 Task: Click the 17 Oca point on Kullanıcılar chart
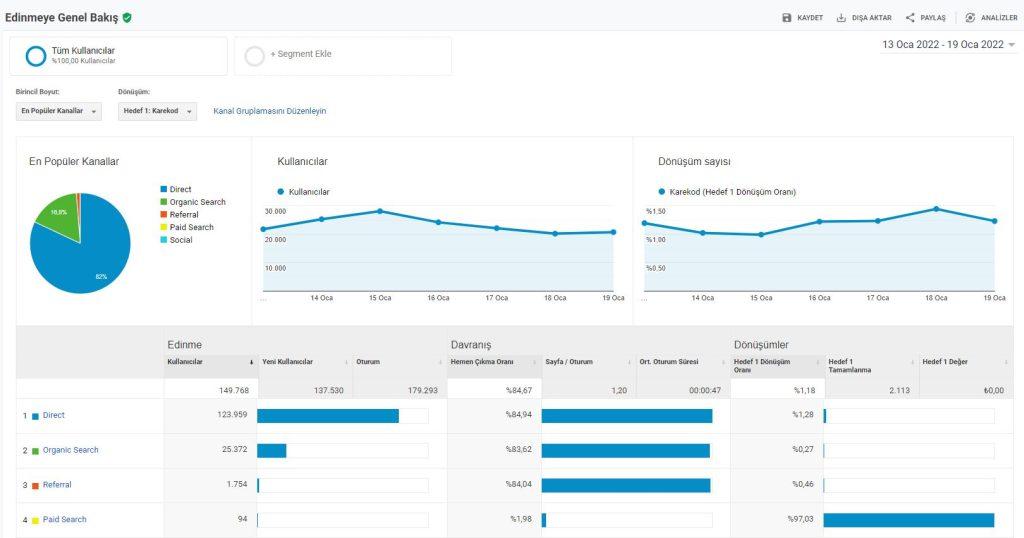pyautogui.click(x=497, y=228)
